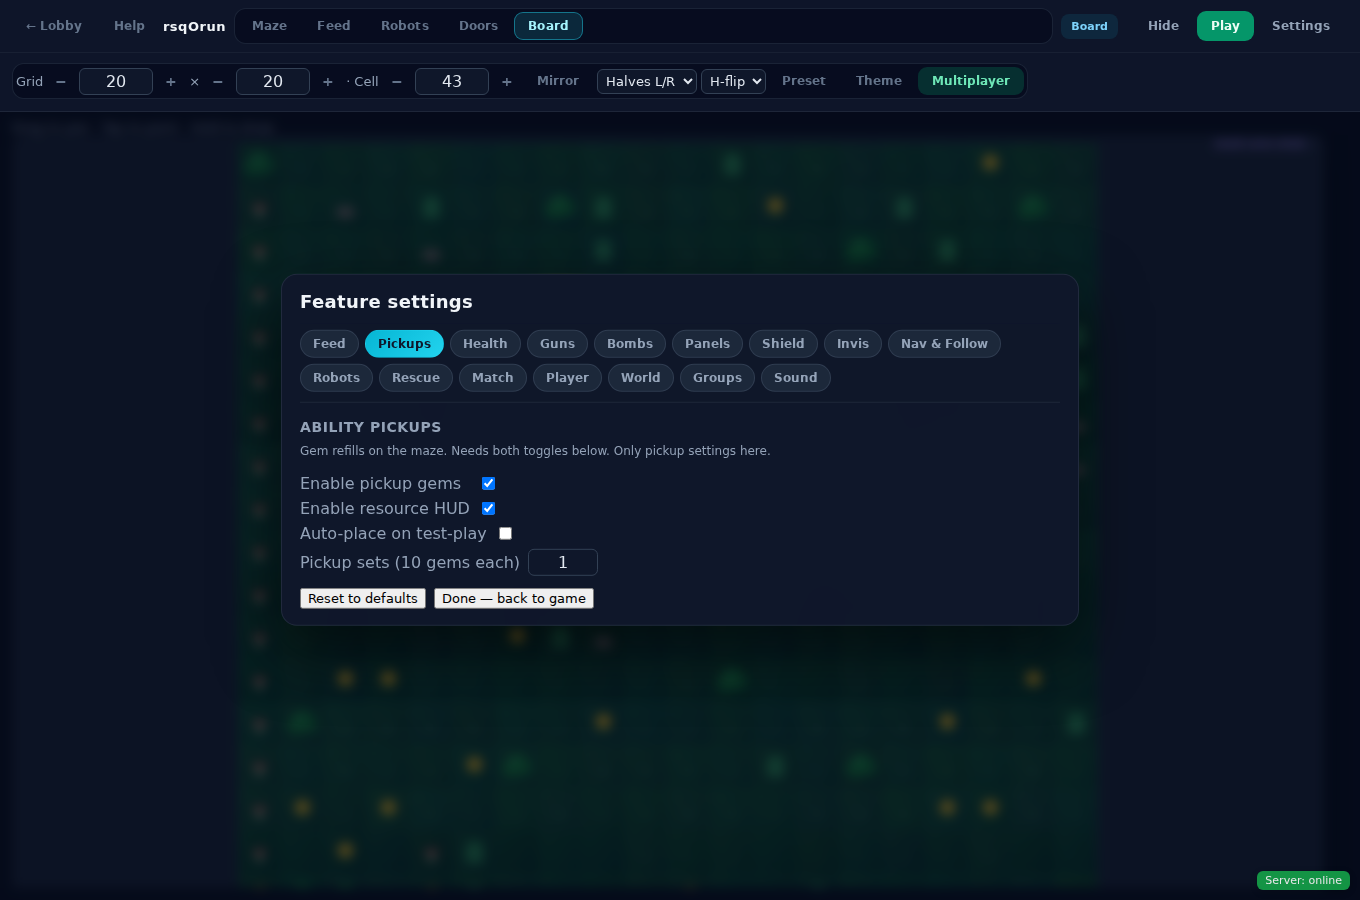
Task: Click Done — back to game
Action: click(514, 599)
